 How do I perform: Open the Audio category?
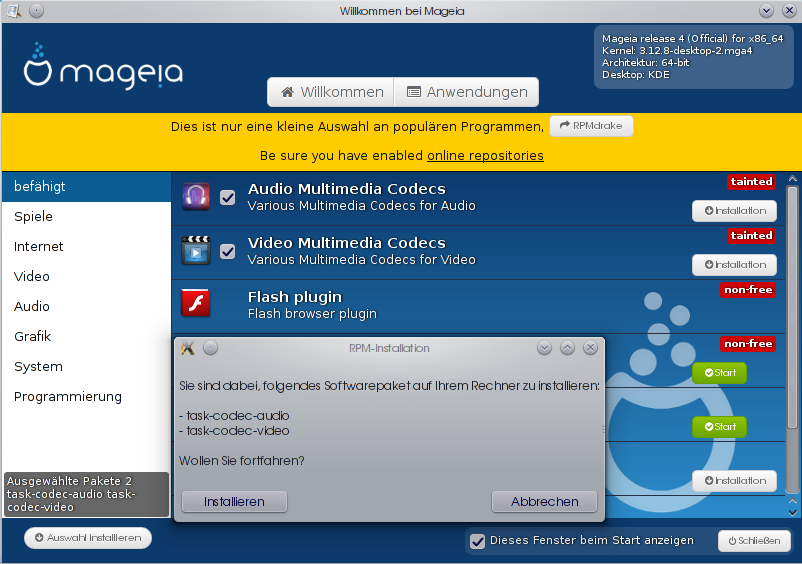click(86, 307)
